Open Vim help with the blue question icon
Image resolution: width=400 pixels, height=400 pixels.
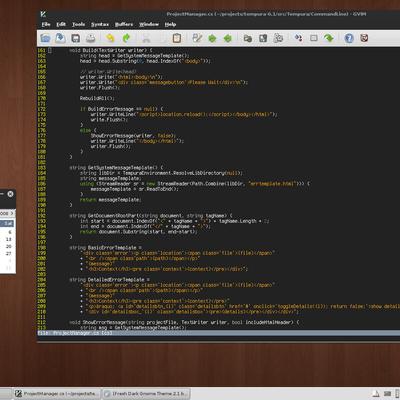[x=349, y=38]
